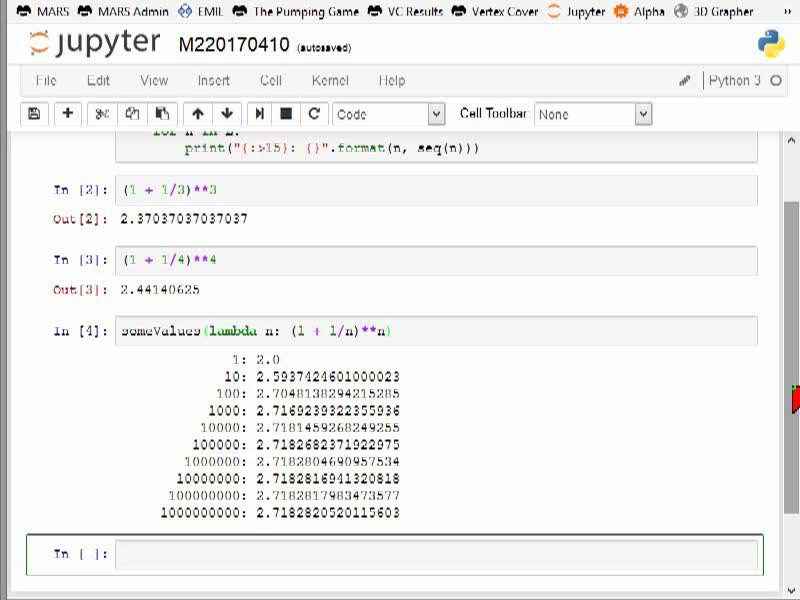800x600 pixels.
Task: Click the notebook vertical scrollbar thumb
Action: (791, 357)
